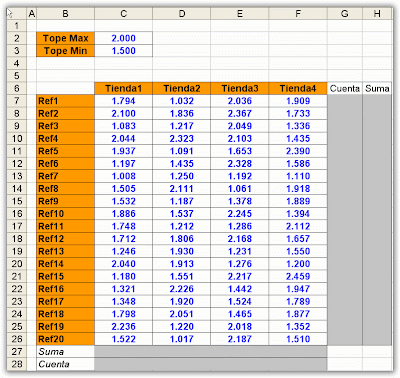Viewport: 400px width, 378px height.
Task: Click the Ref3 Tienda1 value 1.083
Action: [x=124, y=126]
